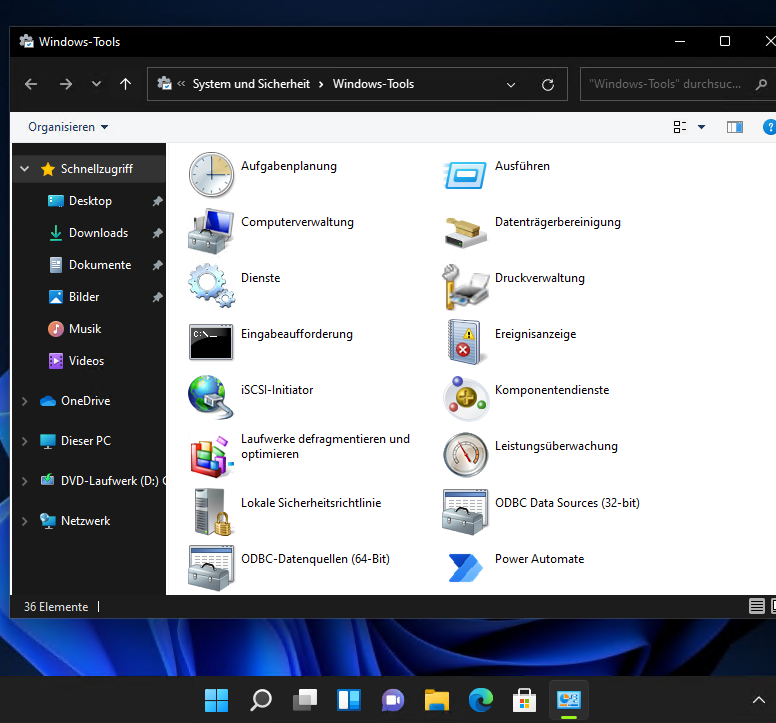Open Microsoft Store from the taskbar
The width and height of the screenshot is (776, 723).
[525, 700]
